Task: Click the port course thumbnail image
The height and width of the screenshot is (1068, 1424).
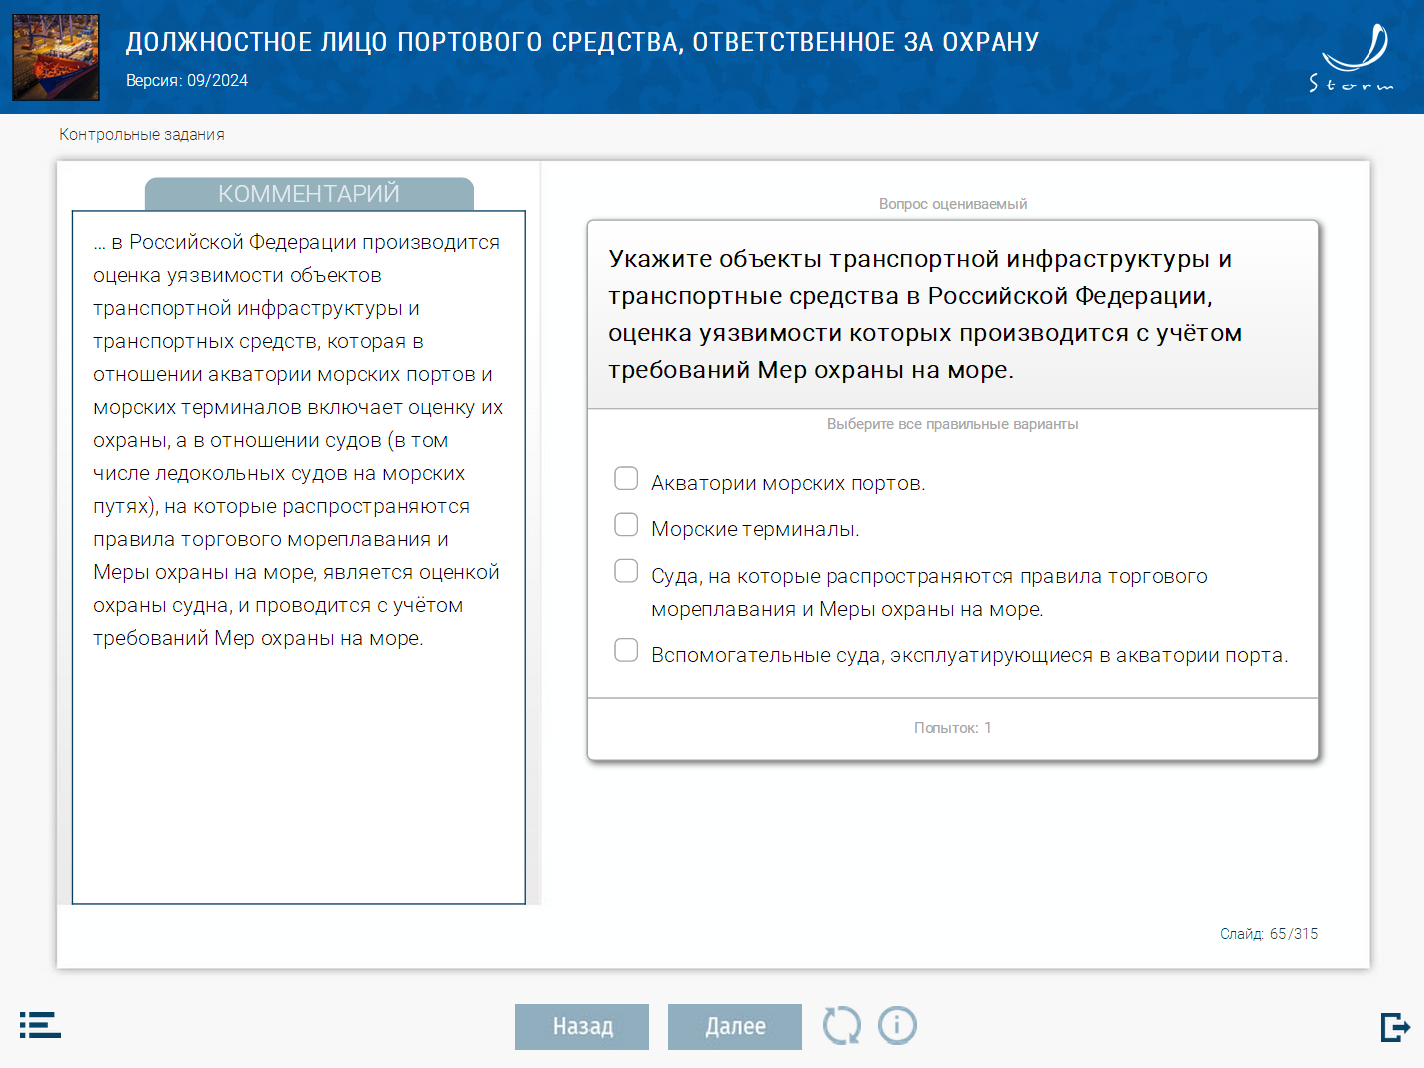Action: click(x=56, y=57)
